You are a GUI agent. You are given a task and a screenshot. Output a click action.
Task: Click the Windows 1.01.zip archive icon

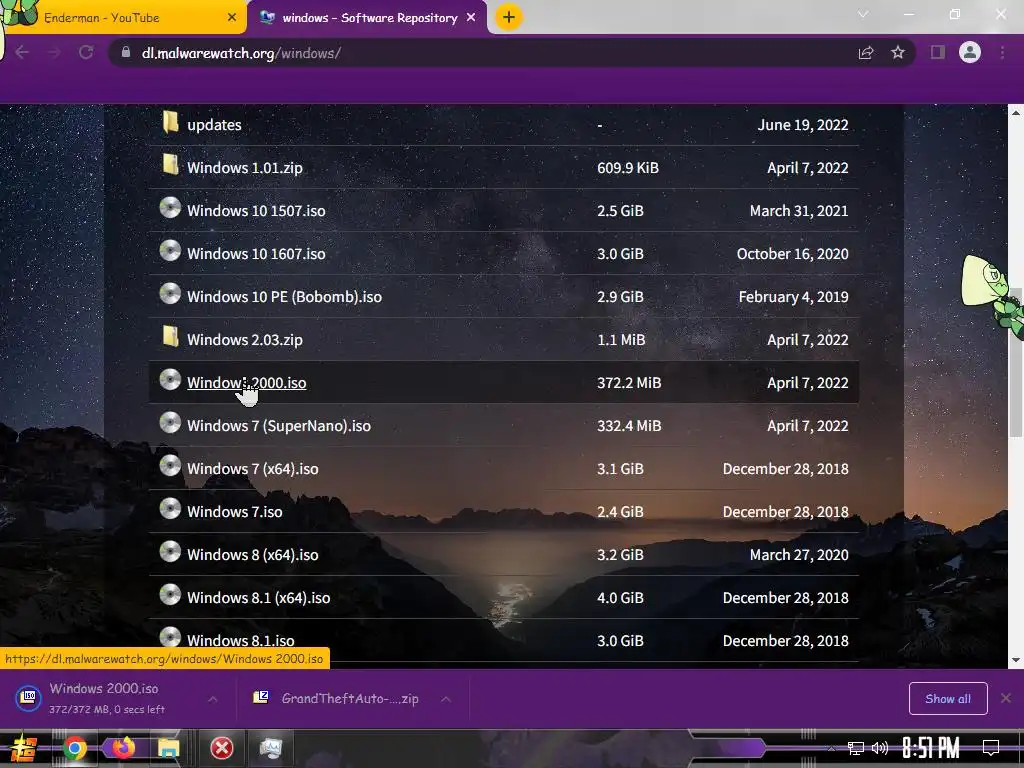click(x=170, y=165)
